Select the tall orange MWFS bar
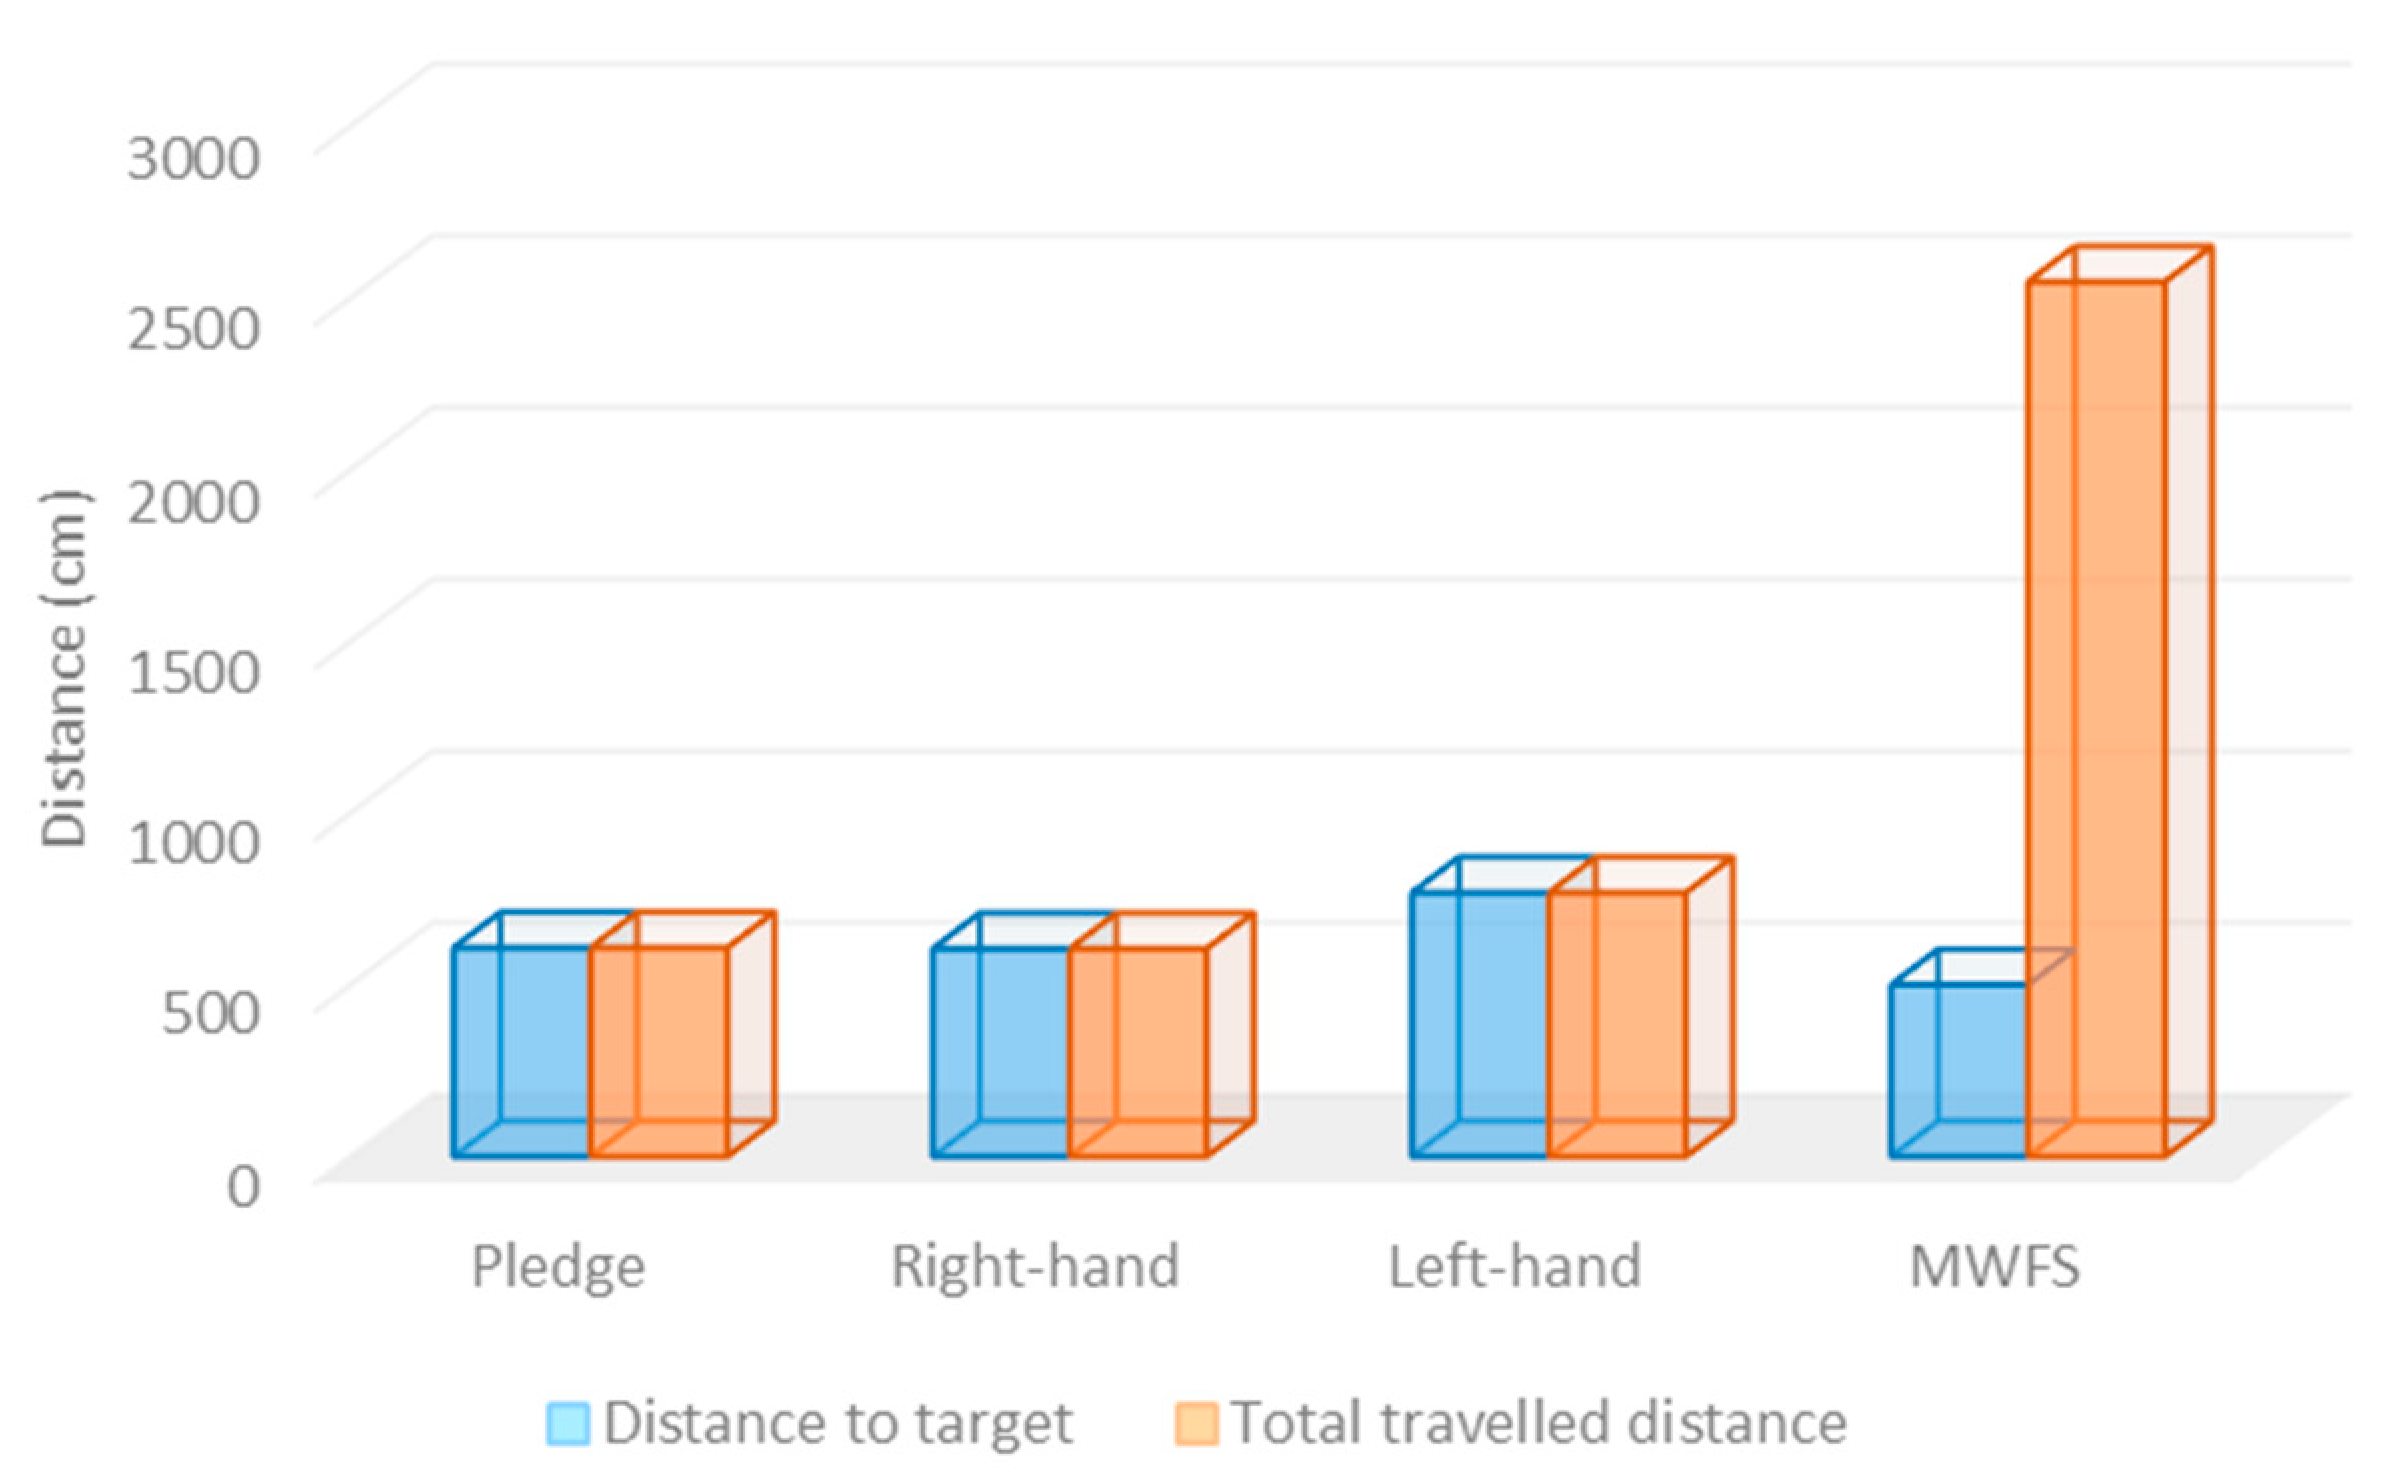2393x1475 pixels. [2096, 718]
